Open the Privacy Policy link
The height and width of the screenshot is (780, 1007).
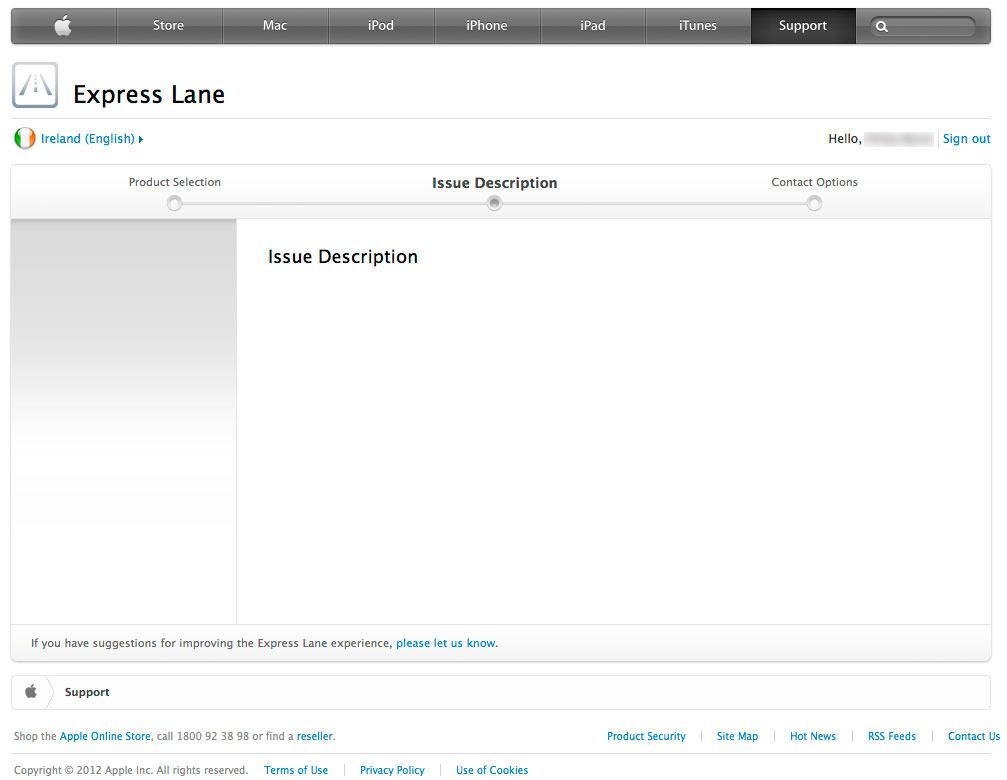pyautogui.click(x=392, y=770)
